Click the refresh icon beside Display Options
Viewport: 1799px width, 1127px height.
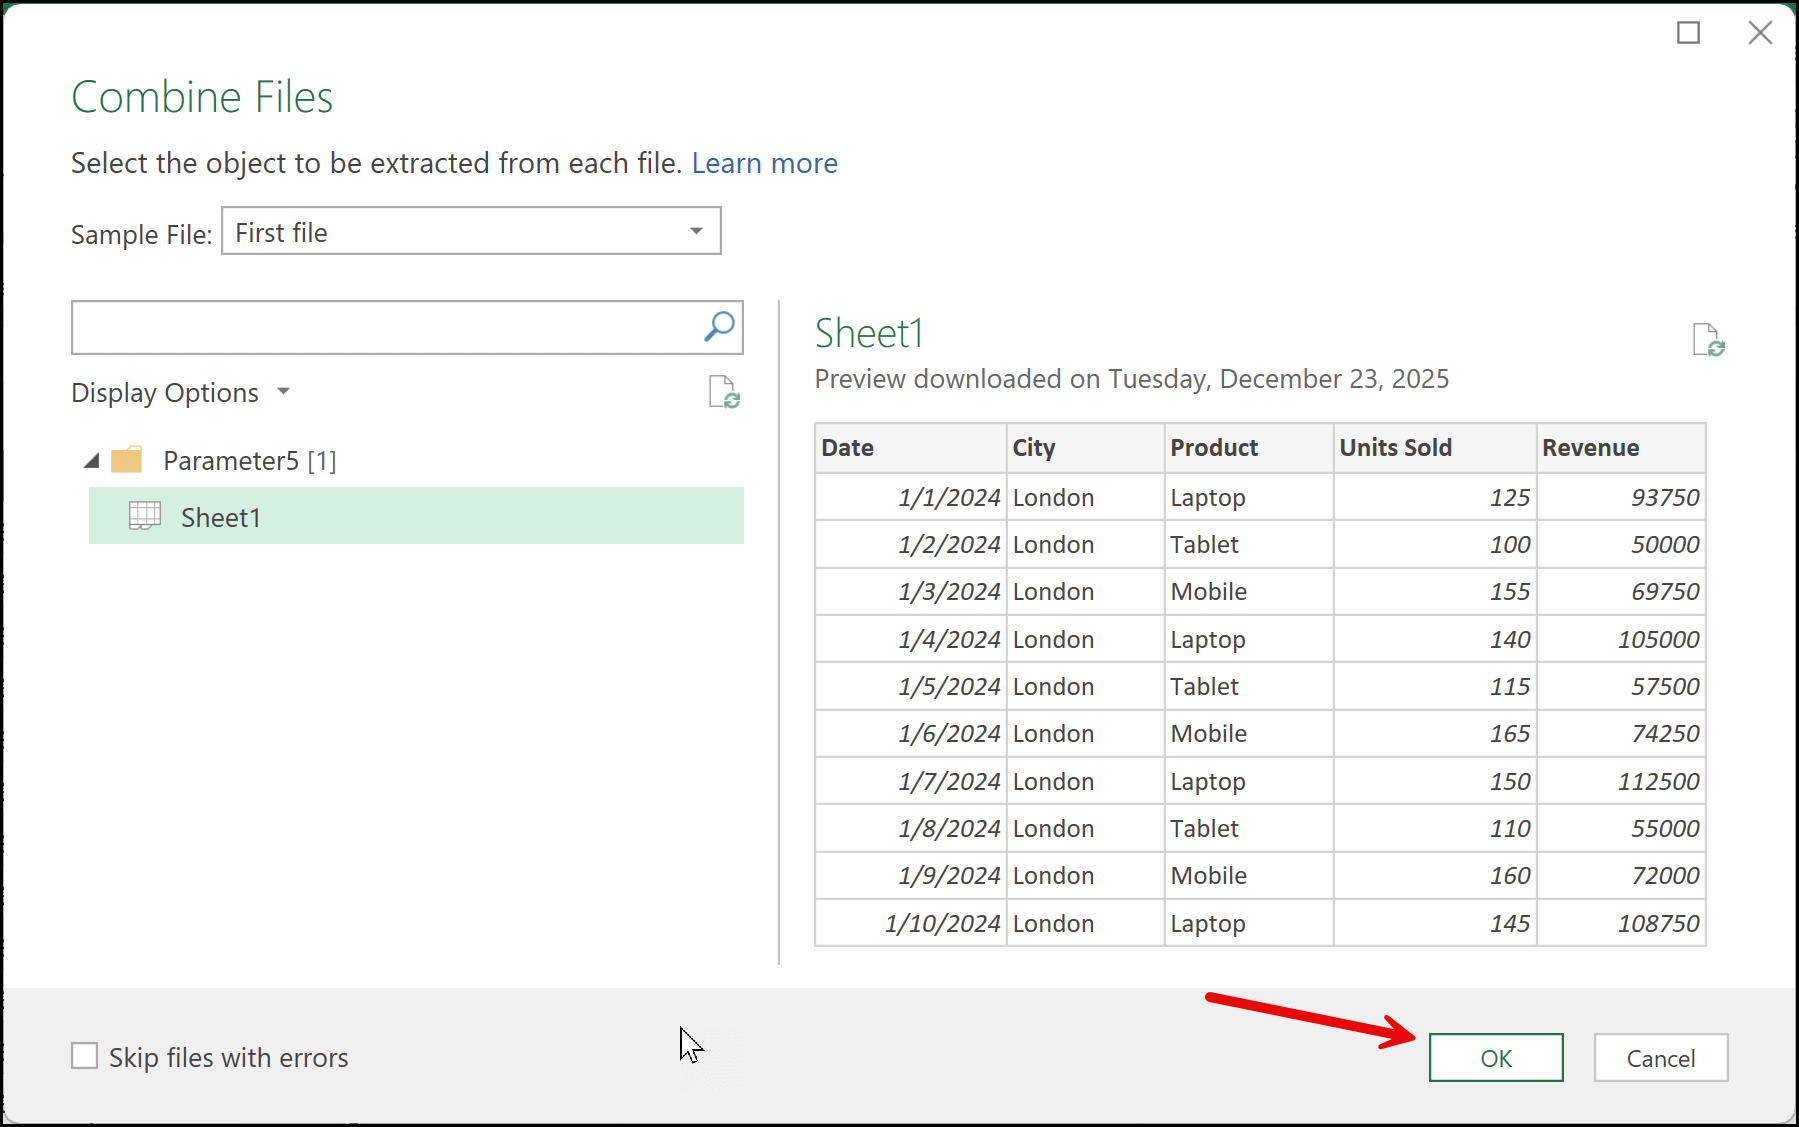tap(723, 392)
